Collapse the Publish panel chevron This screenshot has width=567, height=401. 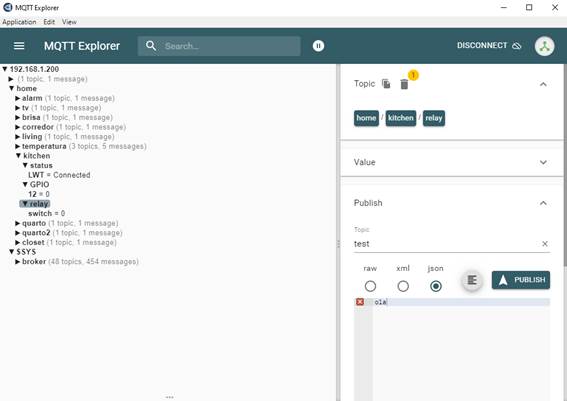[x=543, y=203]
